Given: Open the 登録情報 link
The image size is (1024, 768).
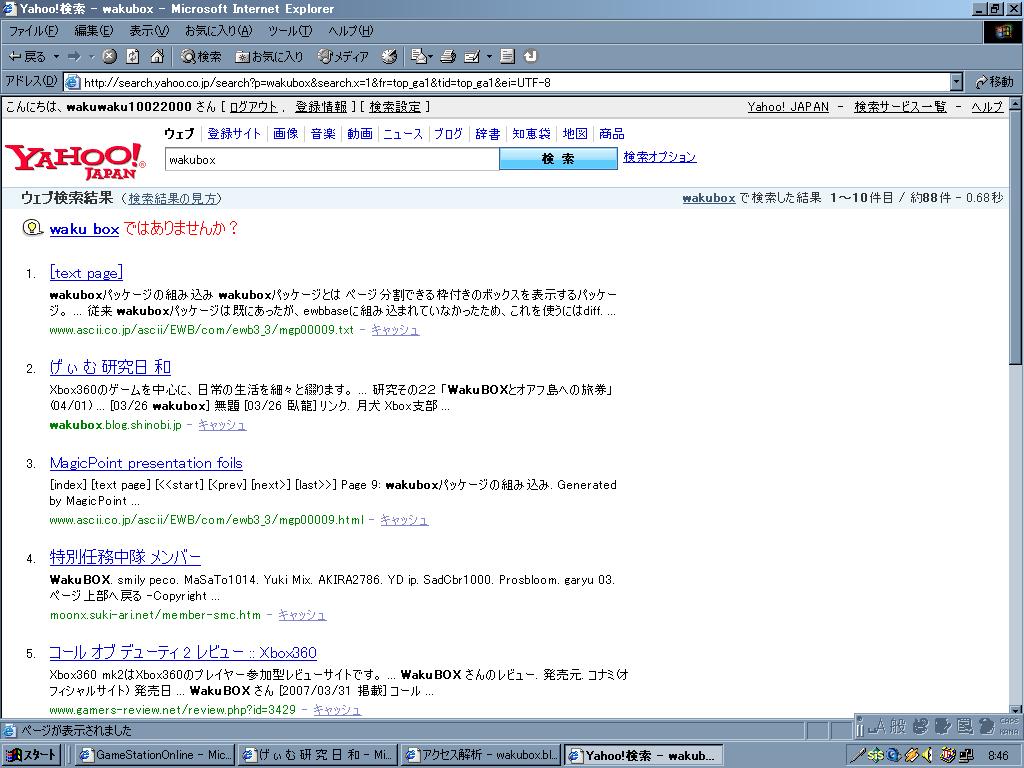Looking at the screenshot, I should [x=321, y=107].
